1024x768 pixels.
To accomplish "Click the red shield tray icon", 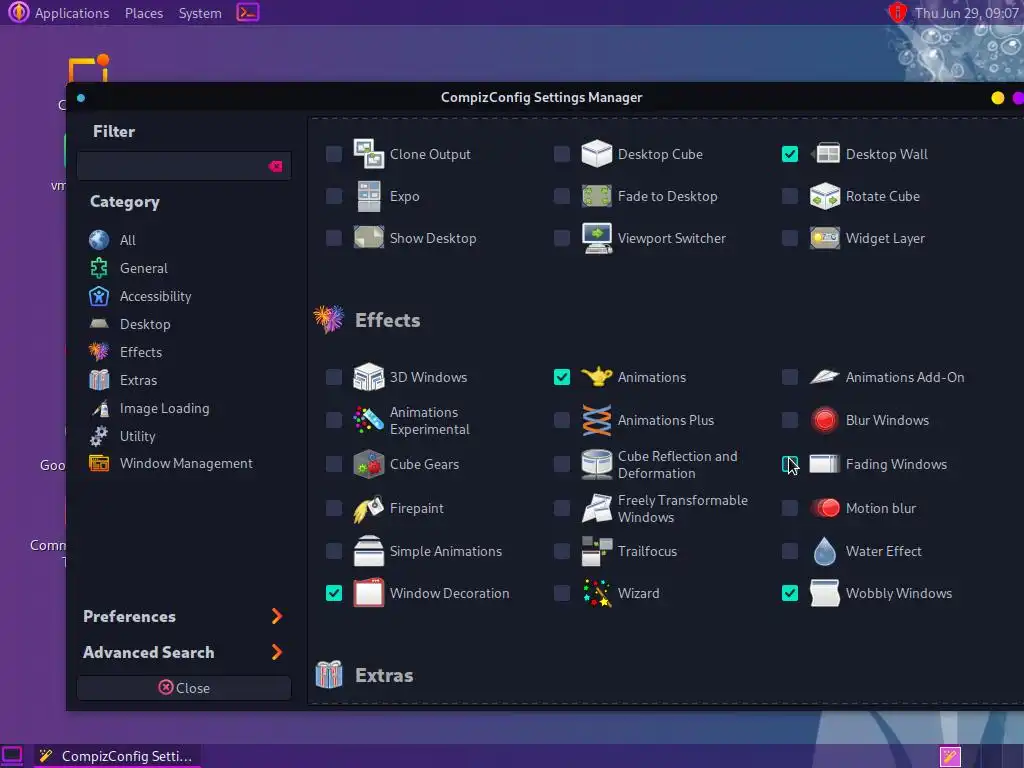I will coord(898,12).
